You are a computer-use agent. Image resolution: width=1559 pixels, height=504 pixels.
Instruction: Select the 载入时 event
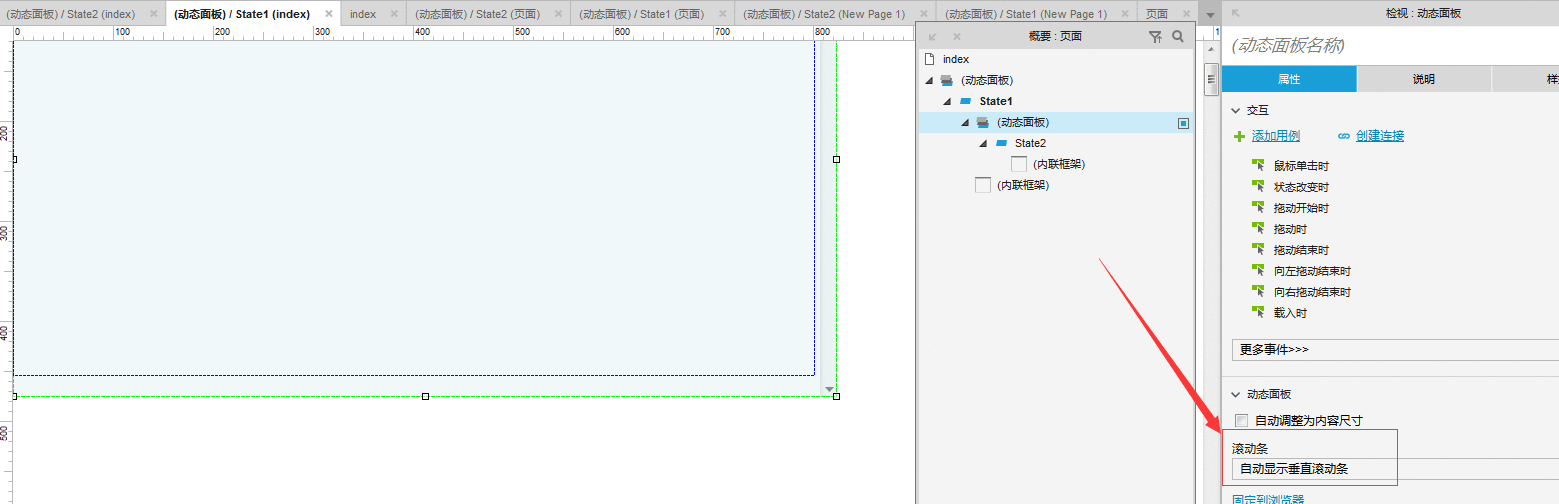click(x=1290, y=313)
